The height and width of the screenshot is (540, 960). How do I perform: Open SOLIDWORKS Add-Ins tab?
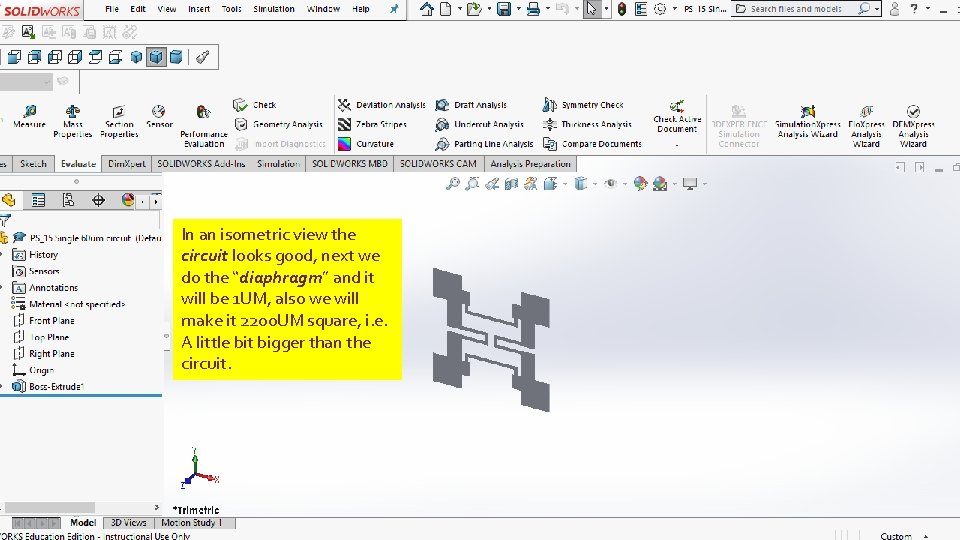coord(201,163)
